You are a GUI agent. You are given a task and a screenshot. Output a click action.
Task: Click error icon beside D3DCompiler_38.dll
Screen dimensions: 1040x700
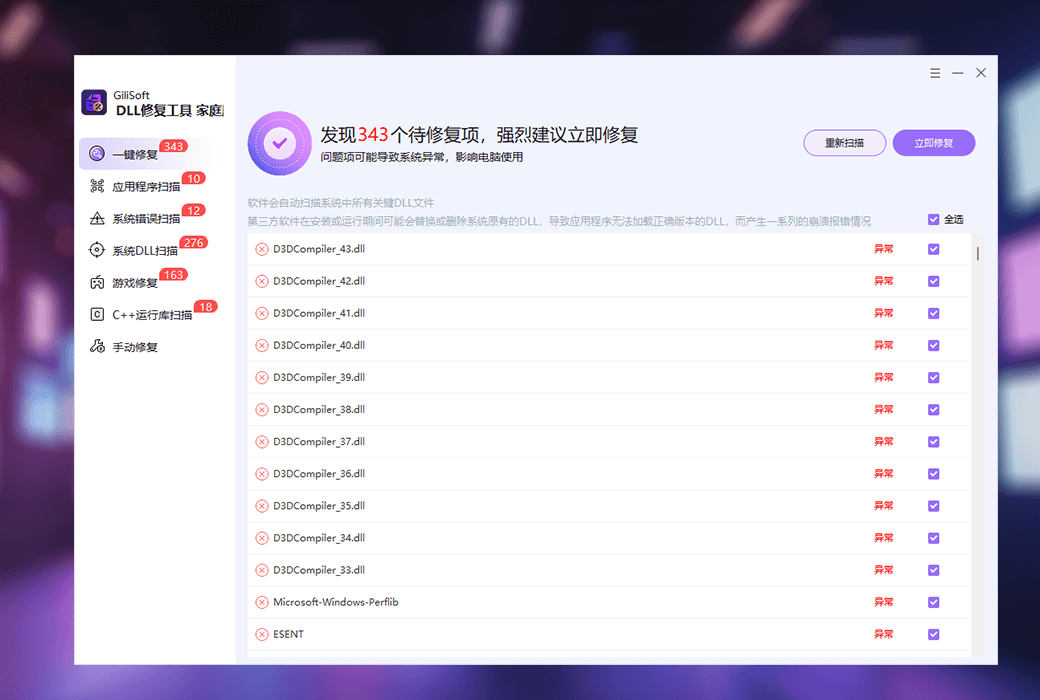[262, 410]
